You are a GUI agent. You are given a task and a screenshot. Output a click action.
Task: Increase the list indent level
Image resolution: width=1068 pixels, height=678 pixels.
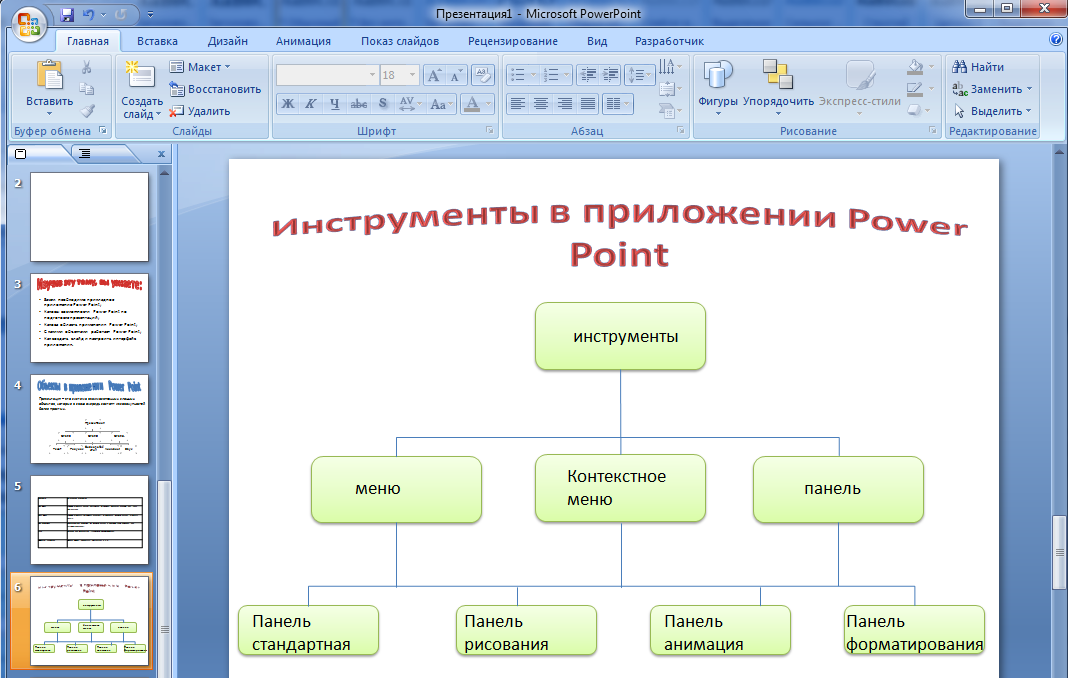click(611, 74)
